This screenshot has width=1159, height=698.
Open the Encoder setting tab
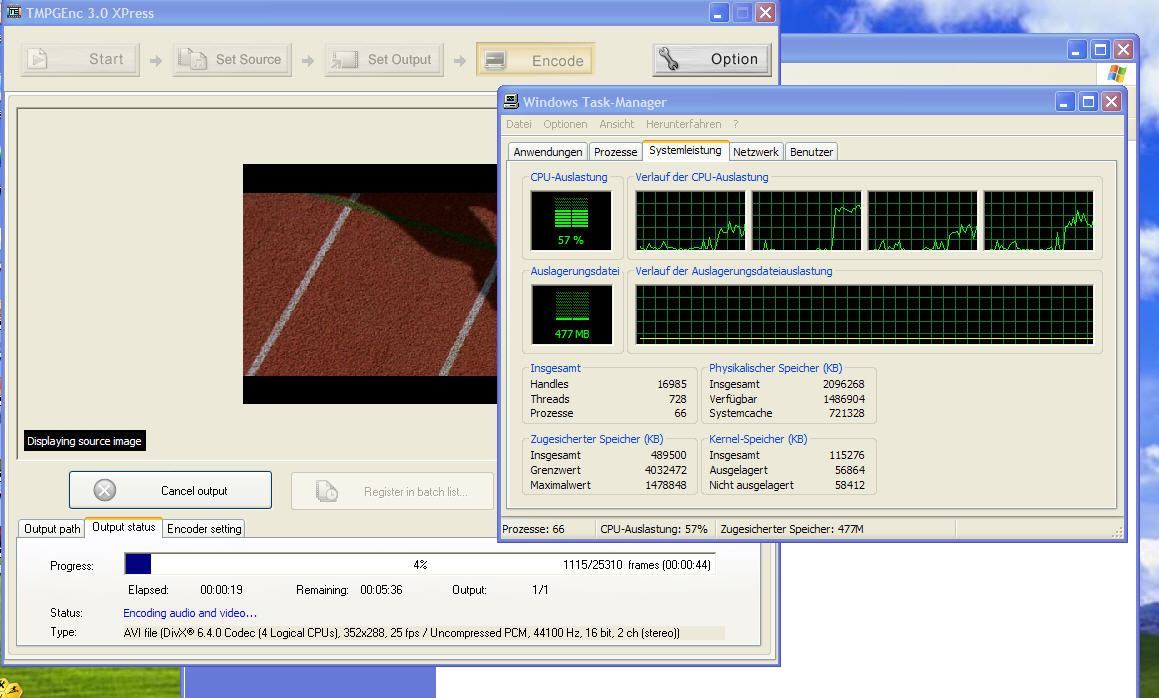point(204,529)
